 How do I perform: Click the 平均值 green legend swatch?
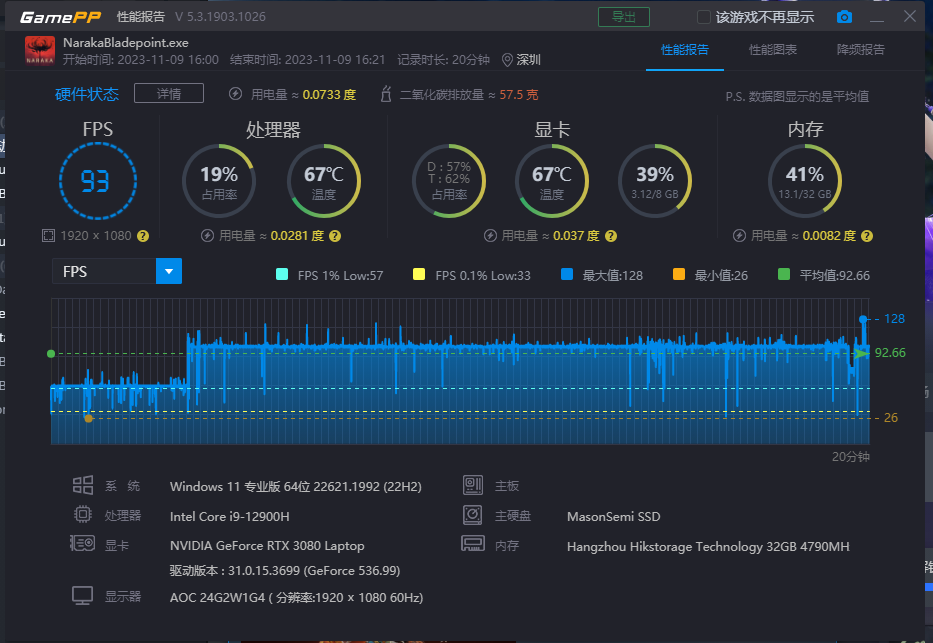pyautogui.click(x=784, y=274)
